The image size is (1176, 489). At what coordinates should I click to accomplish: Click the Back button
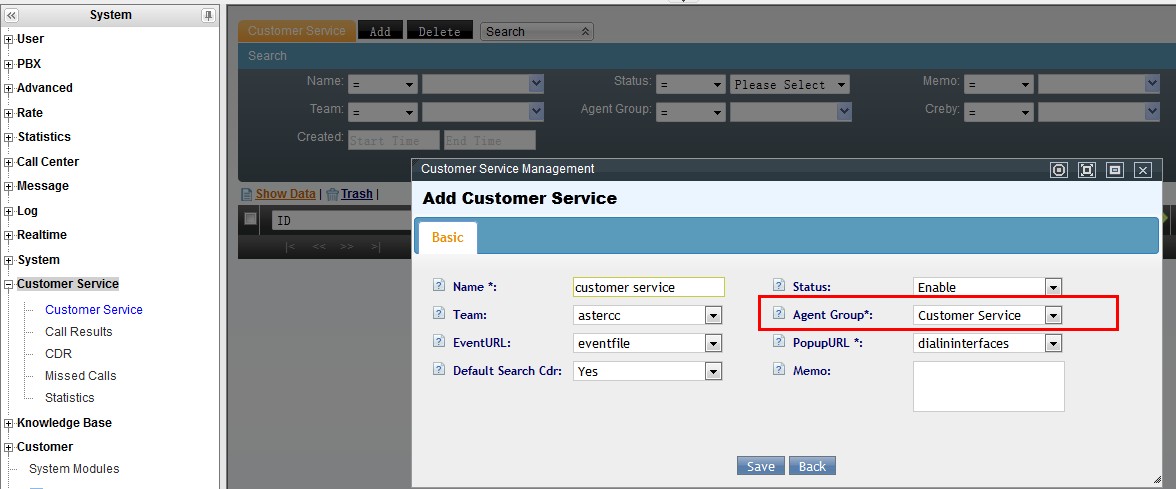click(x=812, y=466)
